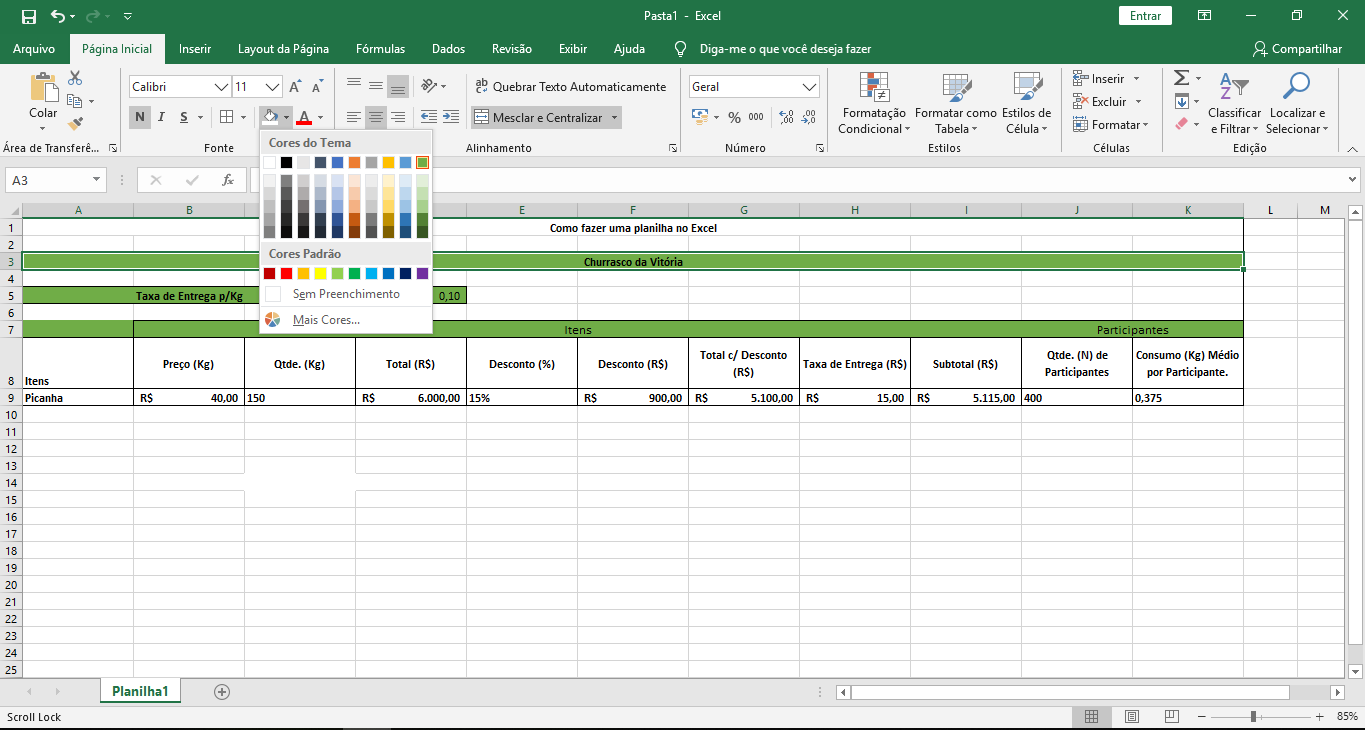
Task: Click the fill color paint bucket icon
Action: (270, 117)
